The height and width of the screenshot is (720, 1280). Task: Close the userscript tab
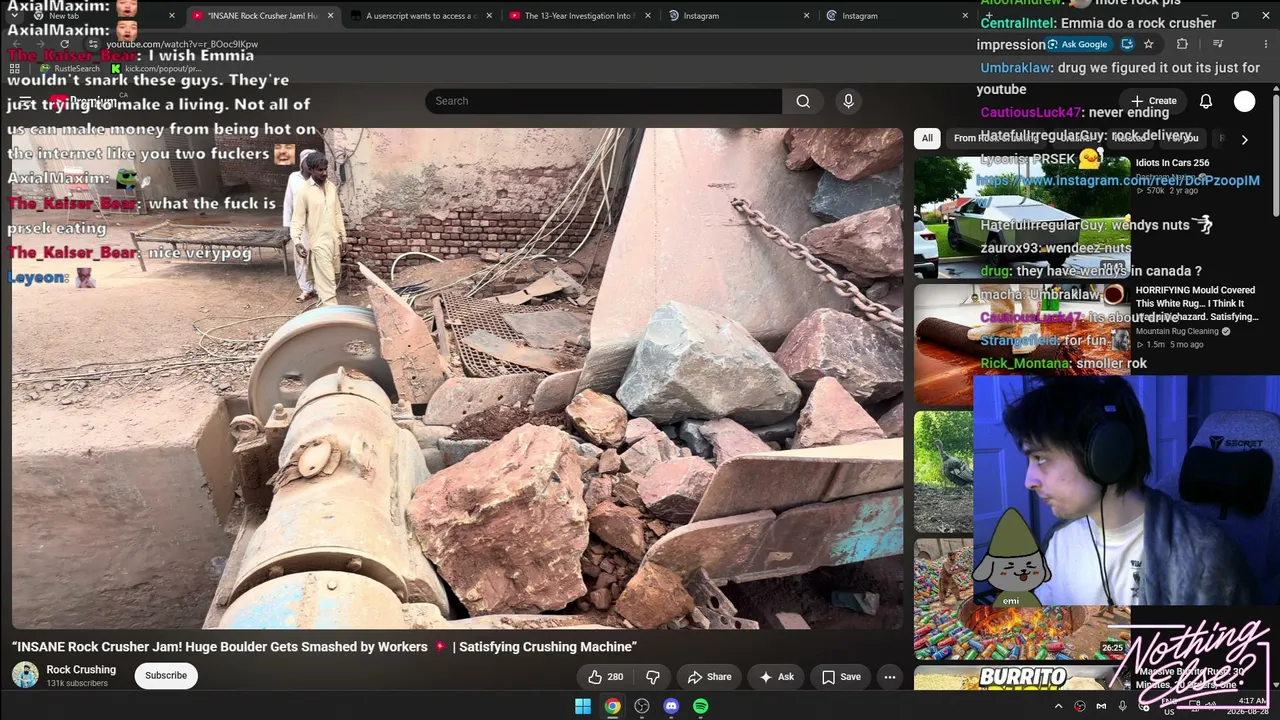(x=490, y=16)
